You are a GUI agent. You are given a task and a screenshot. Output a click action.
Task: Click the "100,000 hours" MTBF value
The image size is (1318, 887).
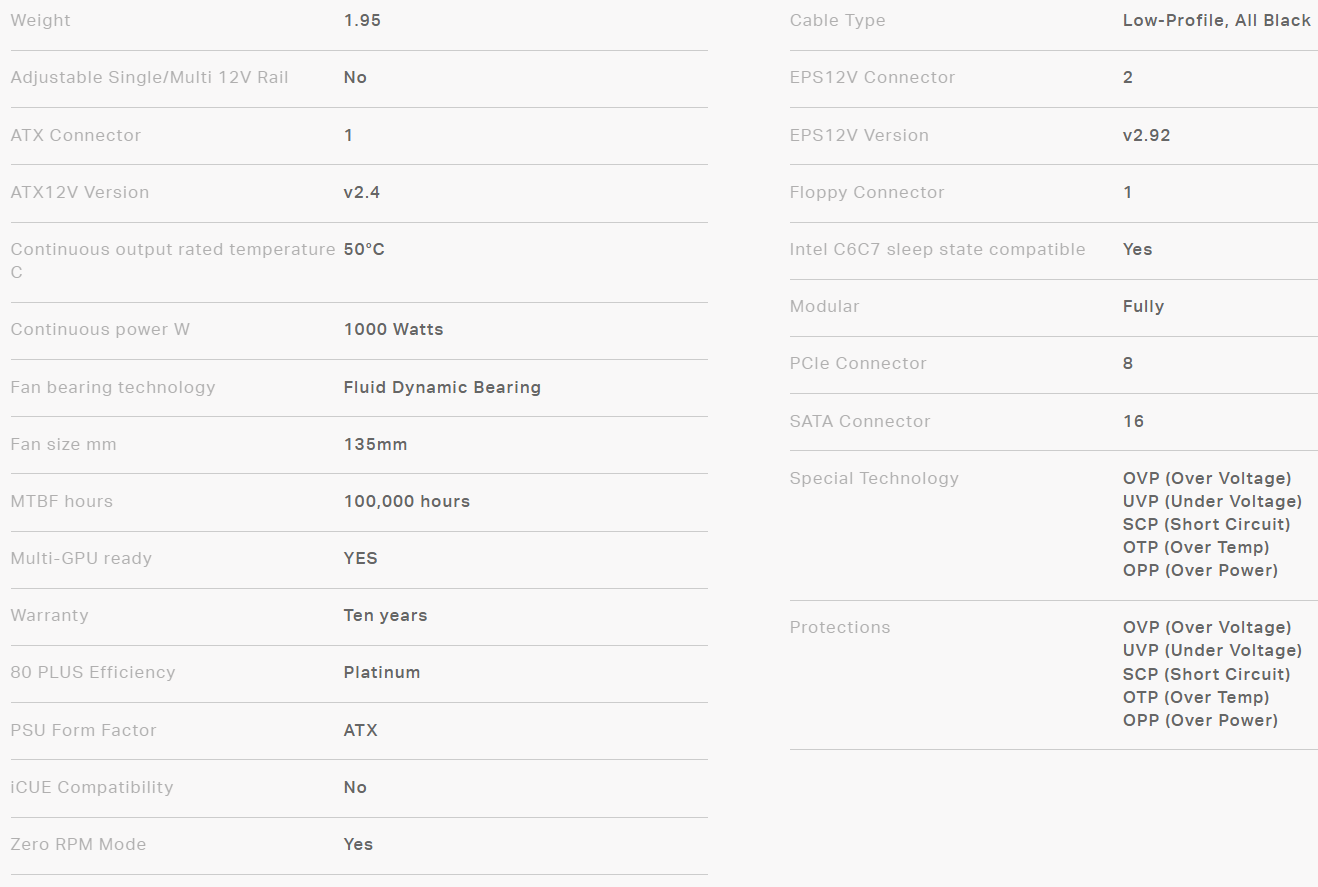(x=406, y=501)
